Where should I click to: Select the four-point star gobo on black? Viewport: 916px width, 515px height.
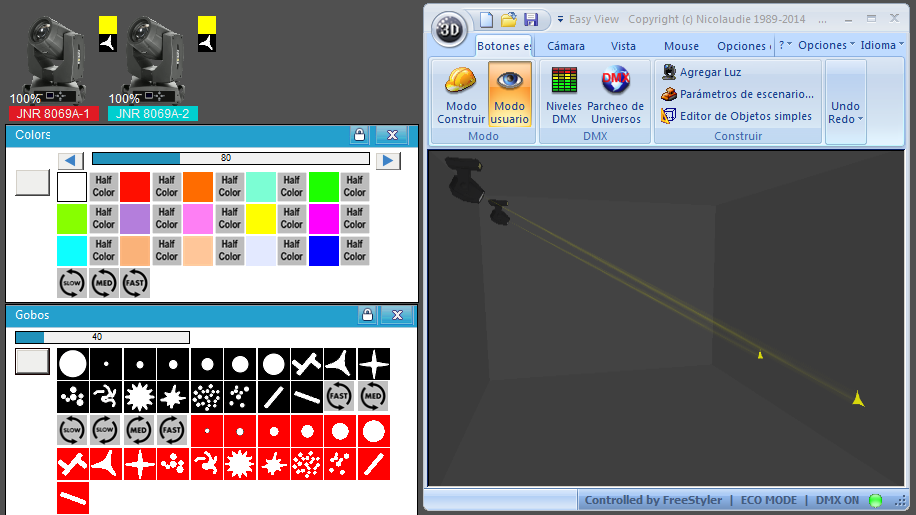[373, 364]
